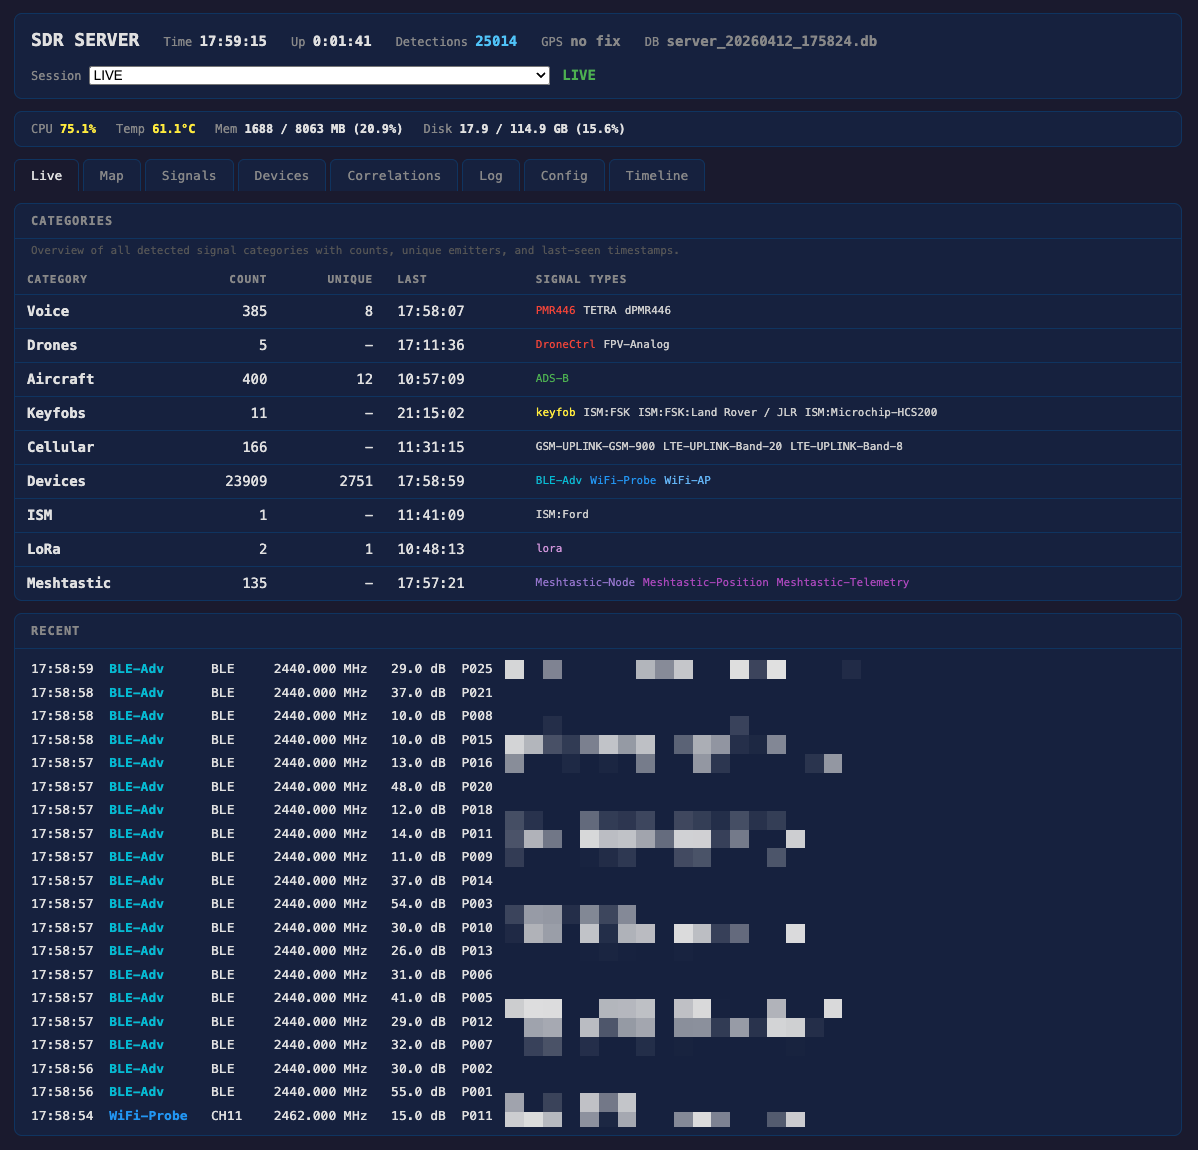Open the Config tab
This screenshot has width=1198, height=1150.
click(x=565, y=176)
